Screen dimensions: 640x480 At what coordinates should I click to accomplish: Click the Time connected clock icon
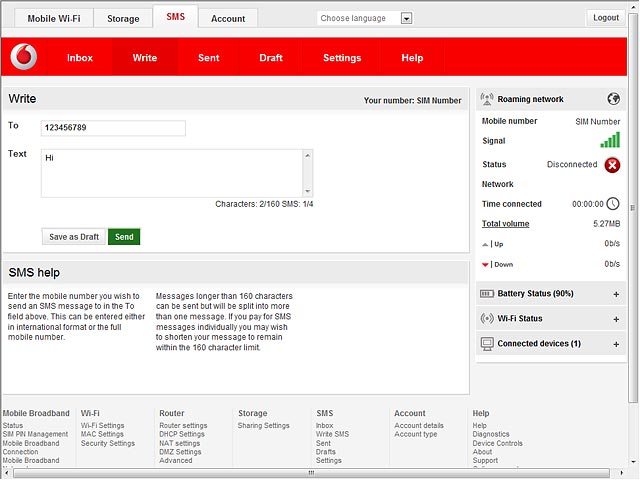(x=613, y=204)
